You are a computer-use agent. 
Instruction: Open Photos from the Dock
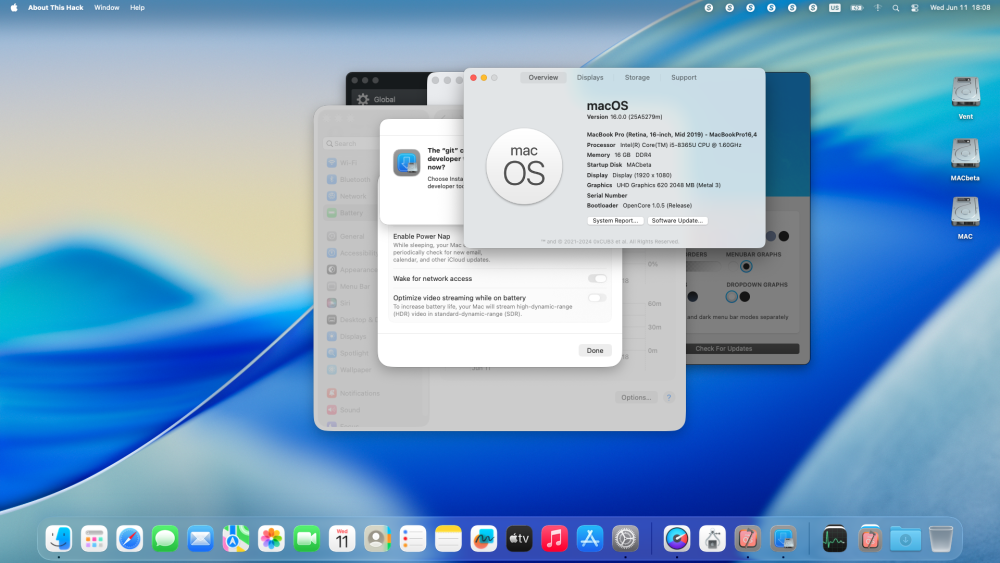pyautogui.click(x=271, y=539)
